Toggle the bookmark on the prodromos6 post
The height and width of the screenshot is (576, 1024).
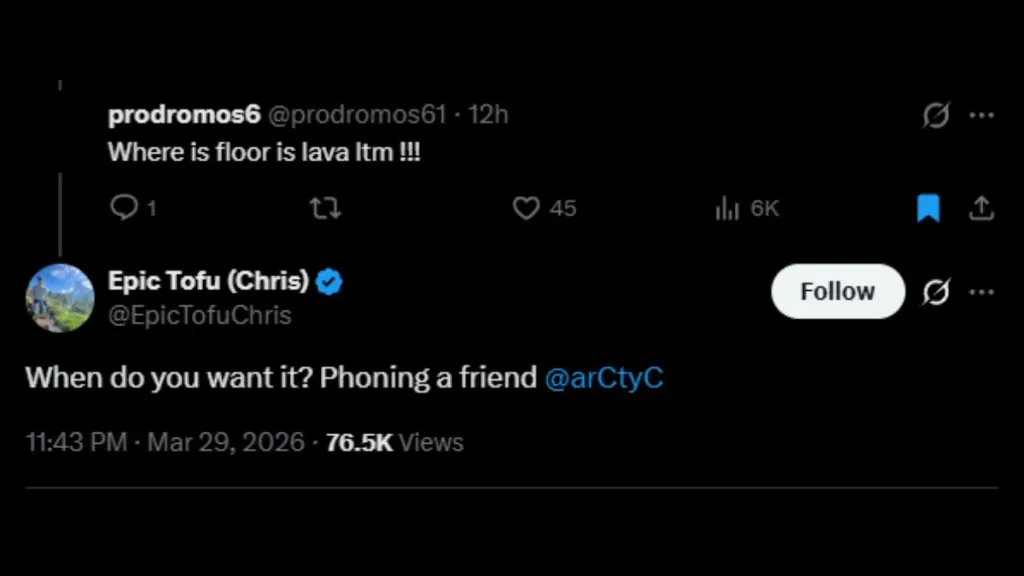(x=928, y=208)
